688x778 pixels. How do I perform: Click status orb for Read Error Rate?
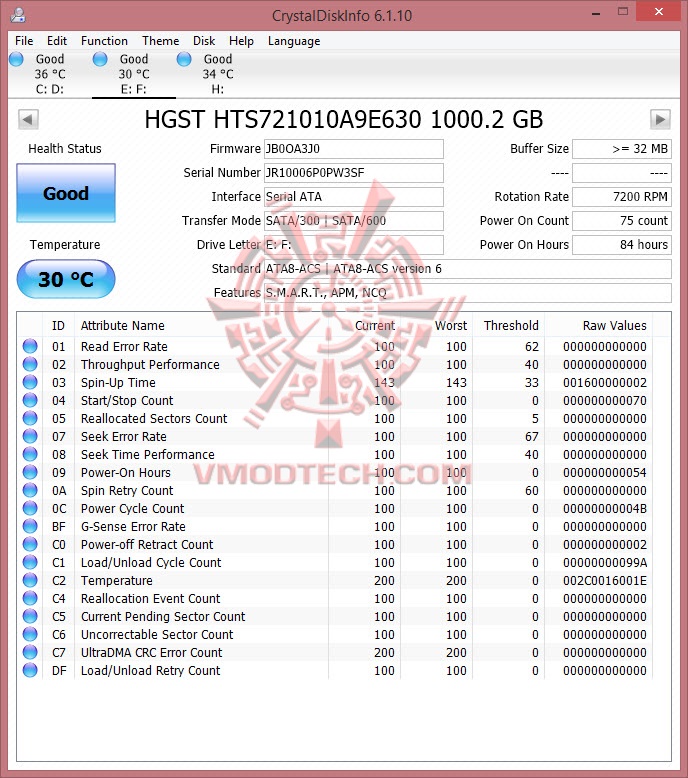[30, 346]
